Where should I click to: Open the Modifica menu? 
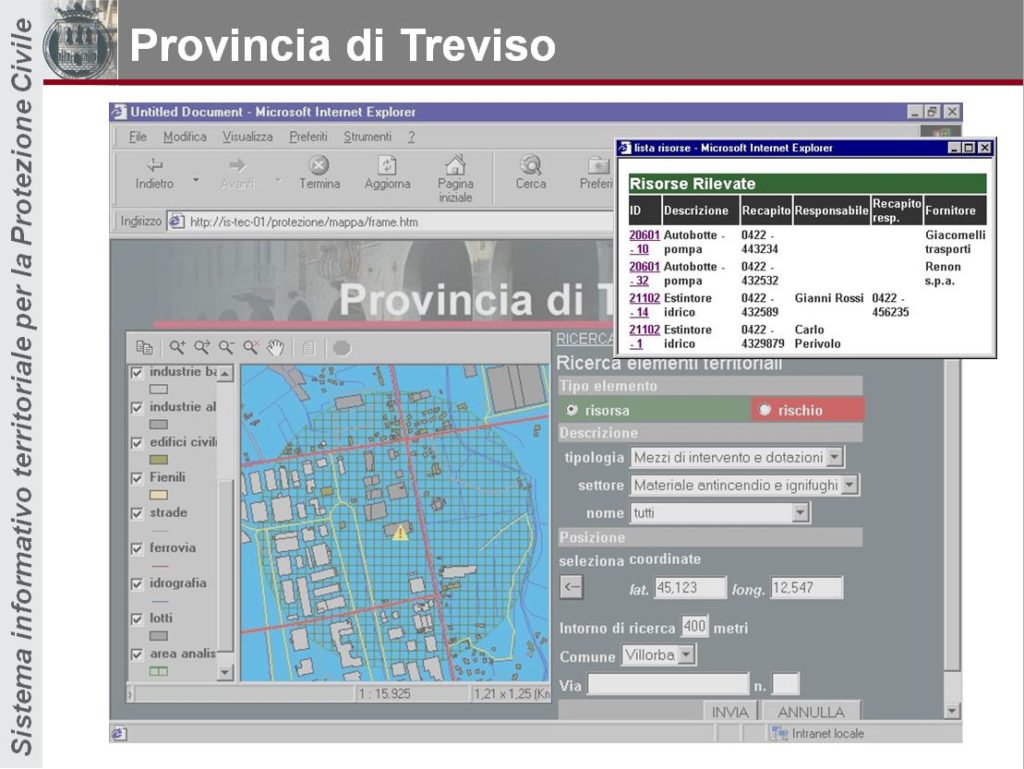click(185, 137)
